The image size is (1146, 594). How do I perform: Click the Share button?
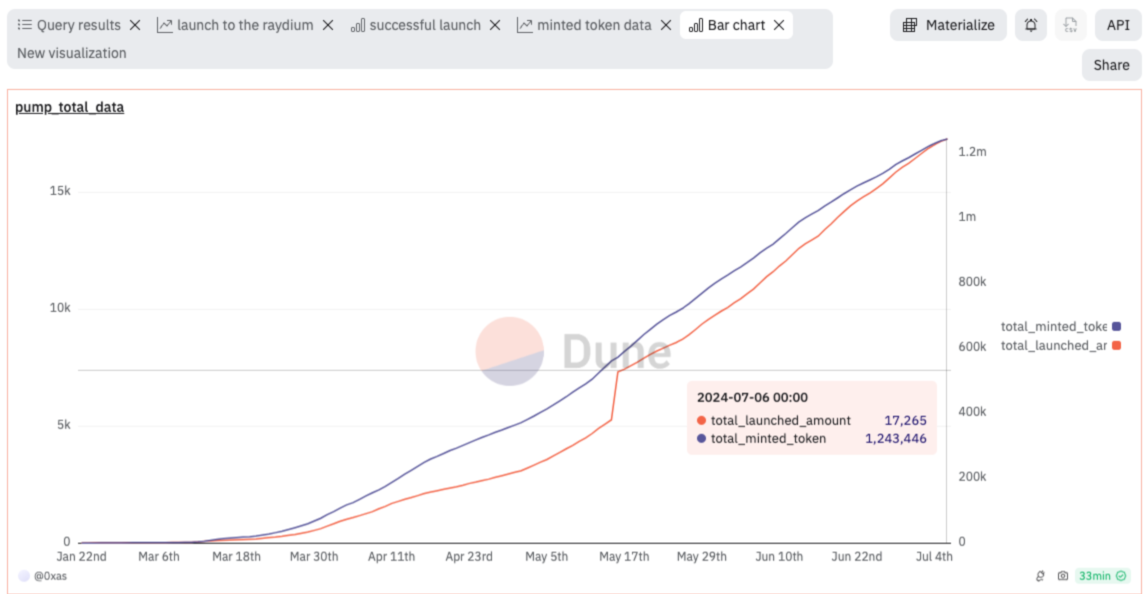(x=1111, y=65)
